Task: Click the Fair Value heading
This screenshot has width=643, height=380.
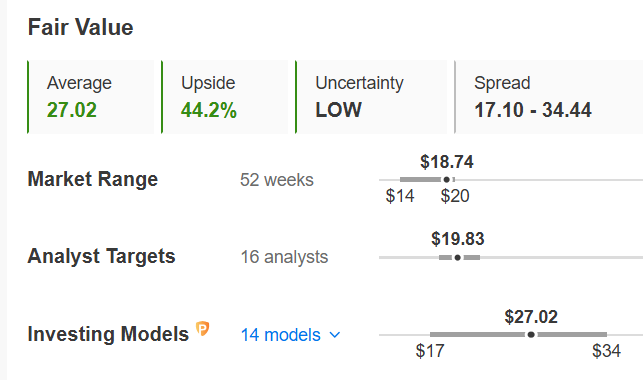Action: (80, 27)
